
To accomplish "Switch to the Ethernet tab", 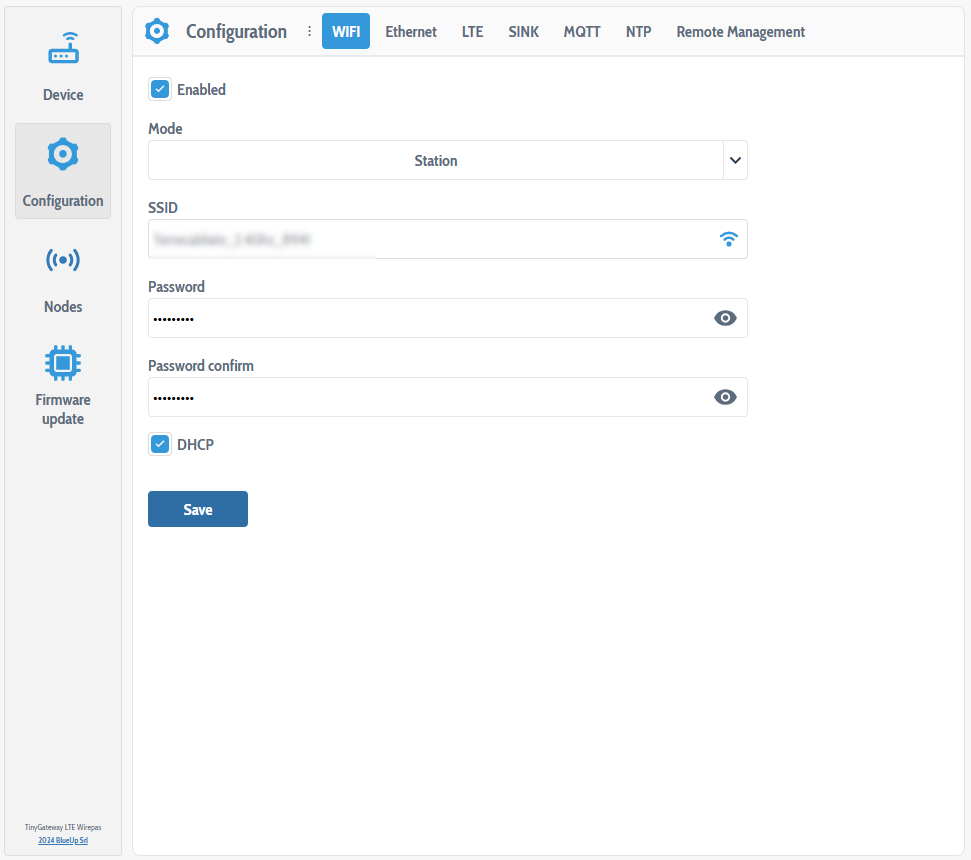I will coord(411,32).
